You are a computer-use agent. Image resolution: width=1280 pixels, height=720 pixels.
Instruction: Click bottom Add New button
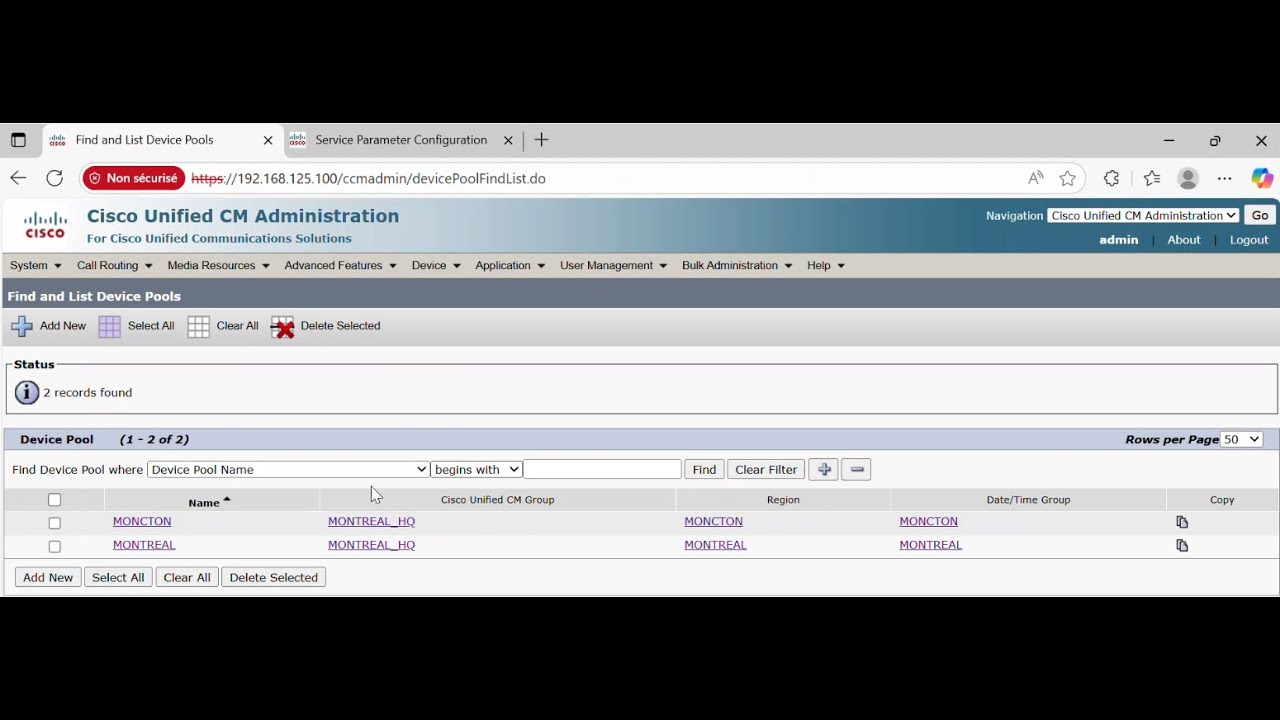pyautogui.click(x=48, y=578)
